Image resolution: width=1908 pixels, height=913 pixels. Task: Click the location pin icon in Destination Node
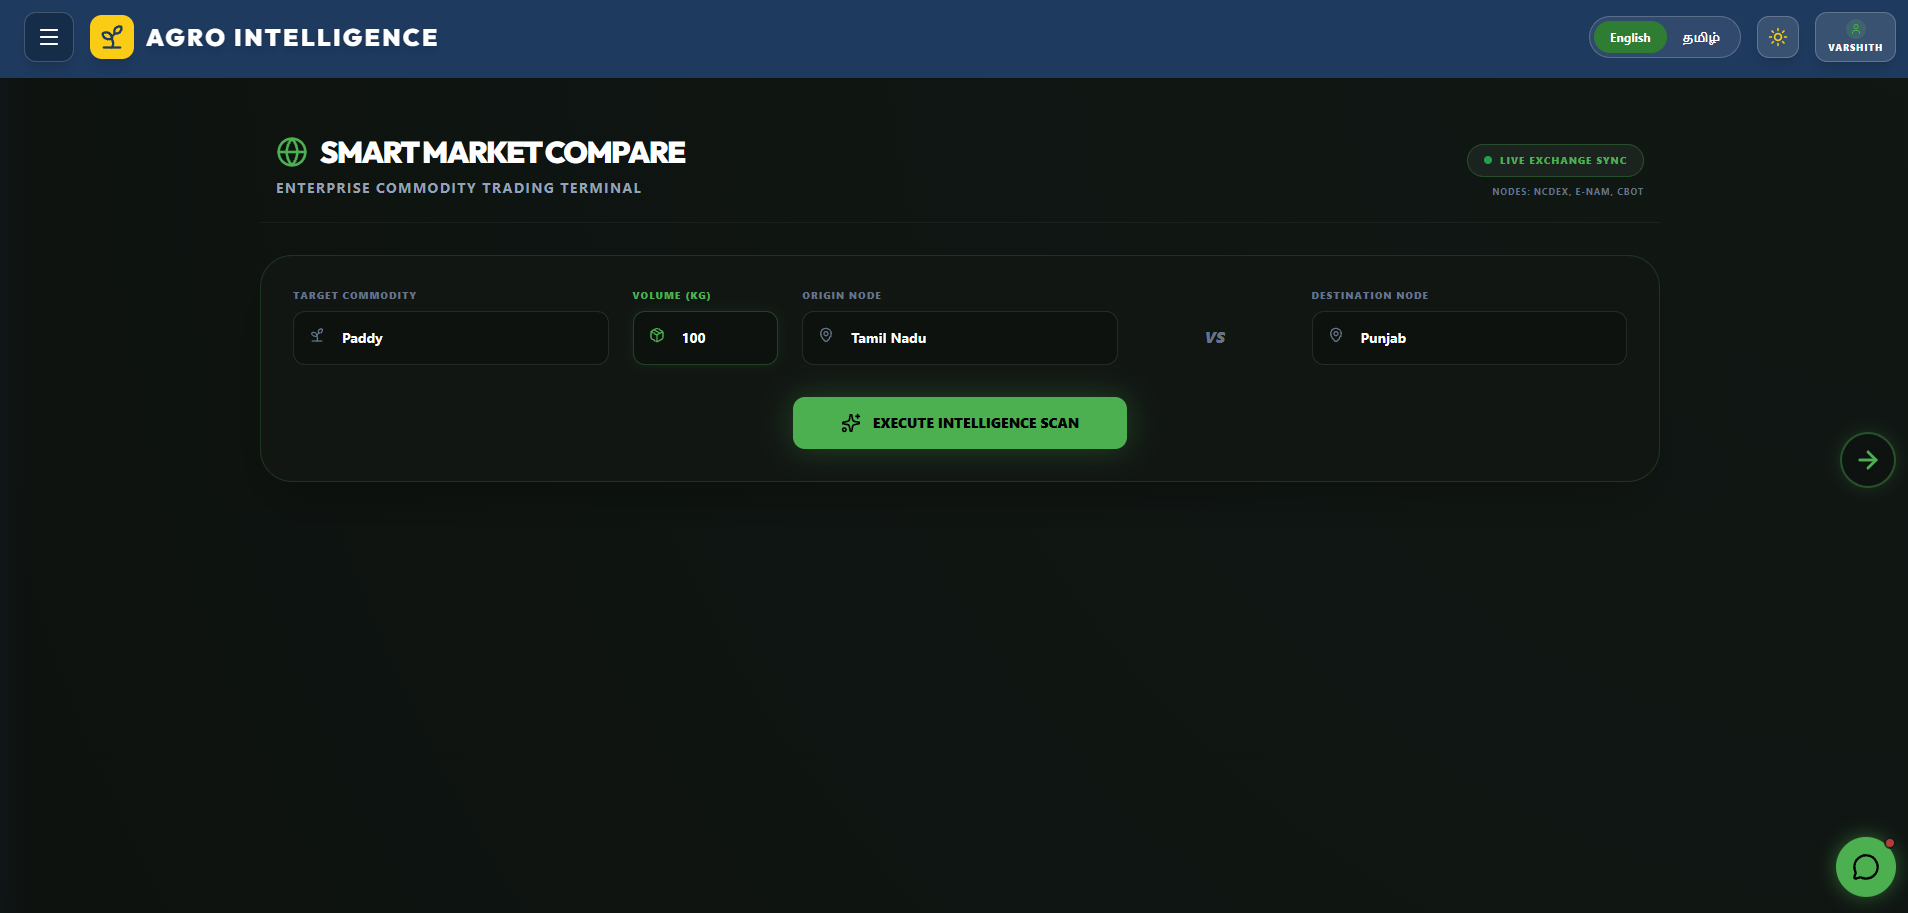1336,336
